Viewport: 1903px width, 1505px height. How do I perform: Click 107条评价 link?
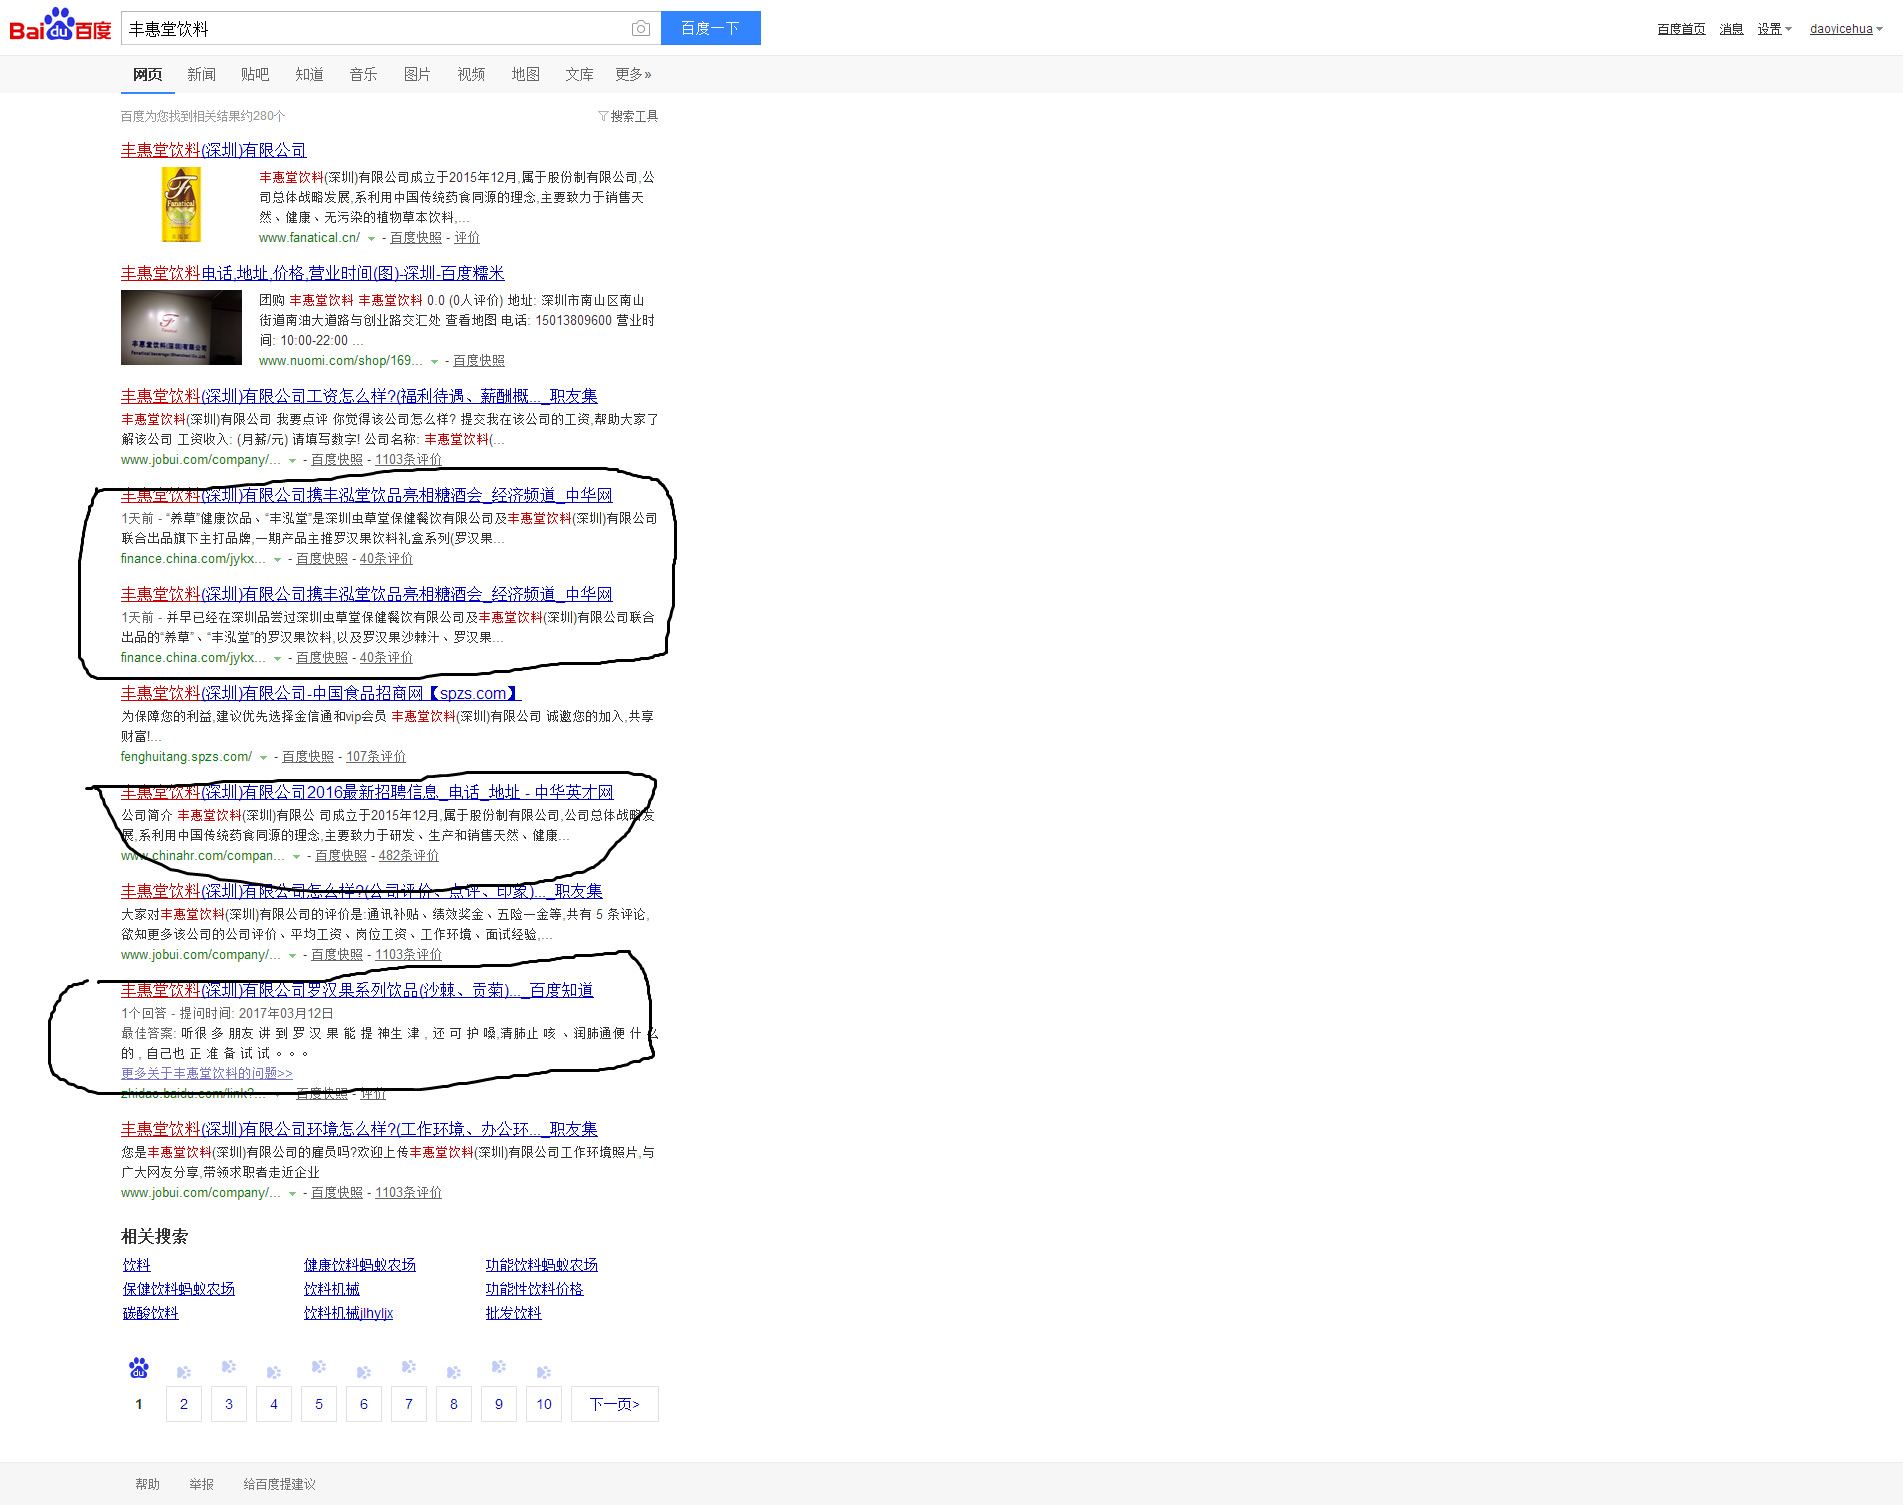(x=376, y=757)
